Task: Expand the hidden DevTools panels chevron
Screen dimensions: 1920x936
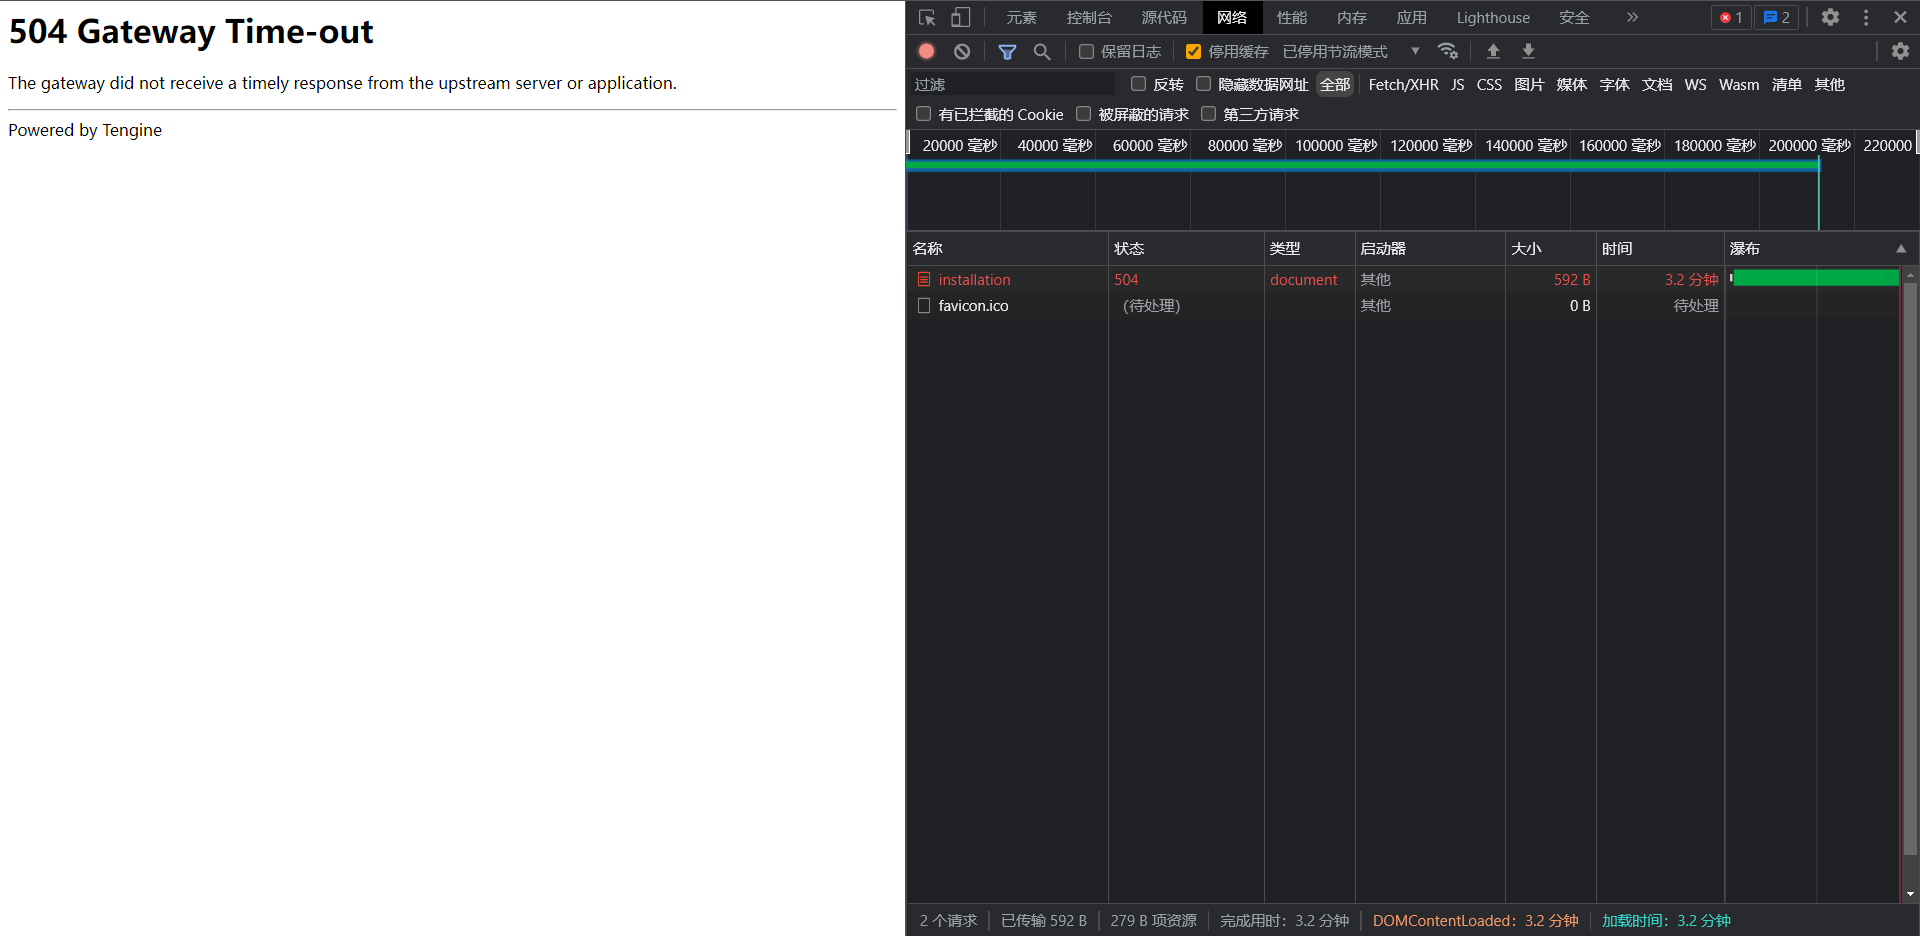Action: (1632, 17)
